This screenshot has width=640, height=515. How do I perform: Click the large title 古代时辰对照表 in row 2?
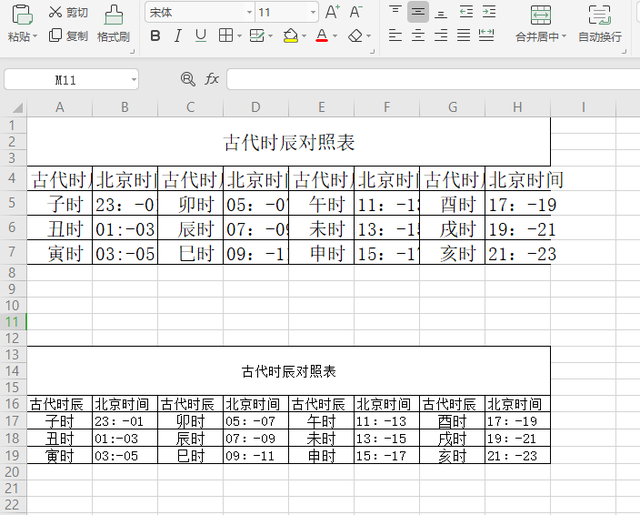[289, 142]
